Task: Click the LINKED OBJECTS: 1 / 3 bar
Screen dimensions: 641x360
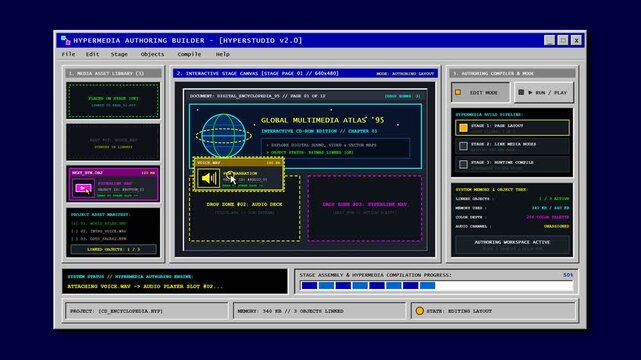Action: (x=113, y=249)
